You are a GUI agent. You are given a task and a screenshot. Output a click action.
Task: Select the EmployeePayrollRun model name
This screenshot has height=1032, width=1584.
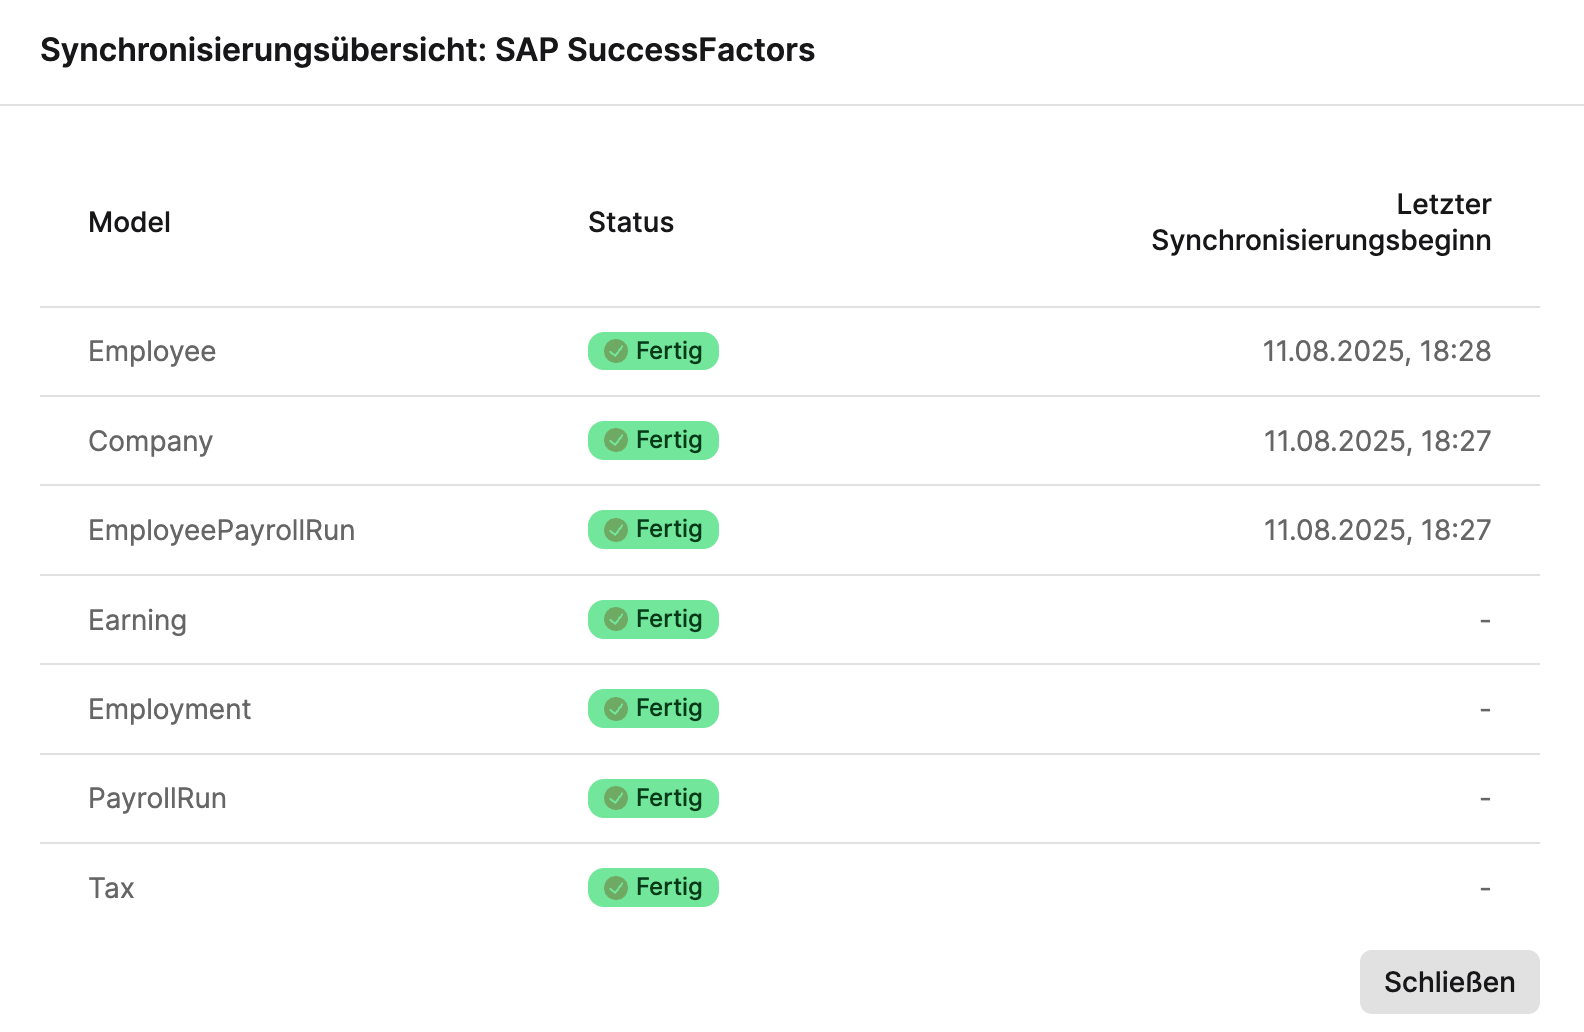(x=222, y=530)
